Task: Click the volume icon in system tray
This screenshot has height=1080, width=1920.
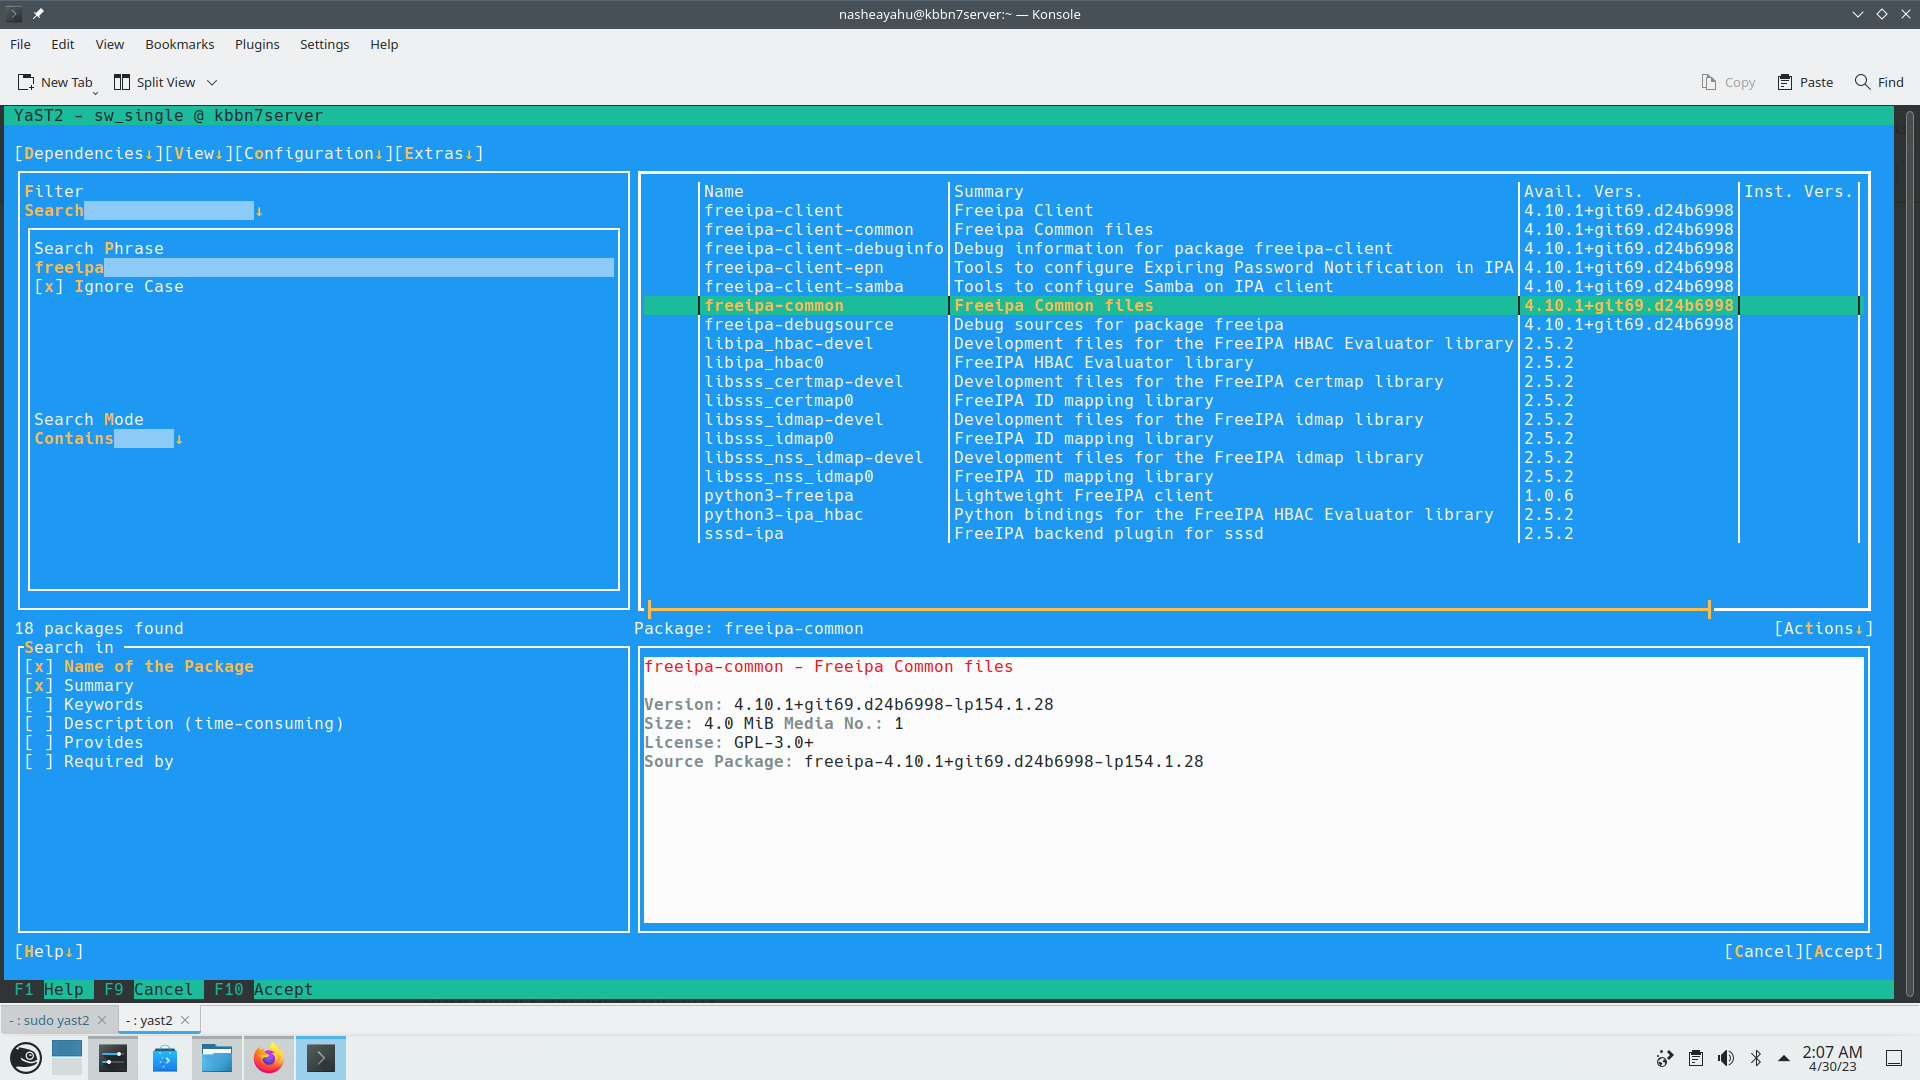Action: coord(1726,1058)
